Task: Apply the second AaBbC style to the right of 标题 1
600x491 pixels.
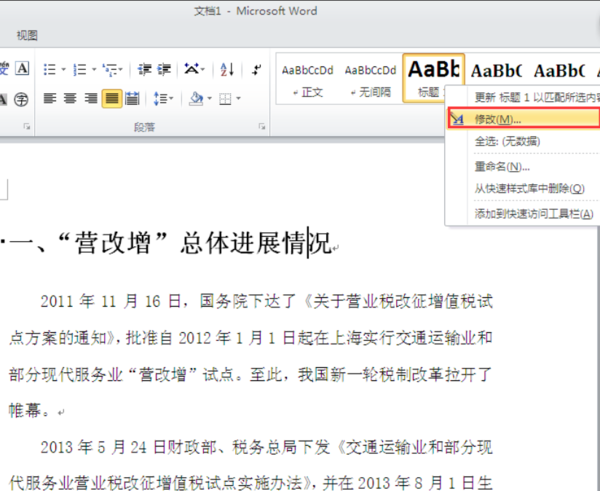Action: point(559,71)
